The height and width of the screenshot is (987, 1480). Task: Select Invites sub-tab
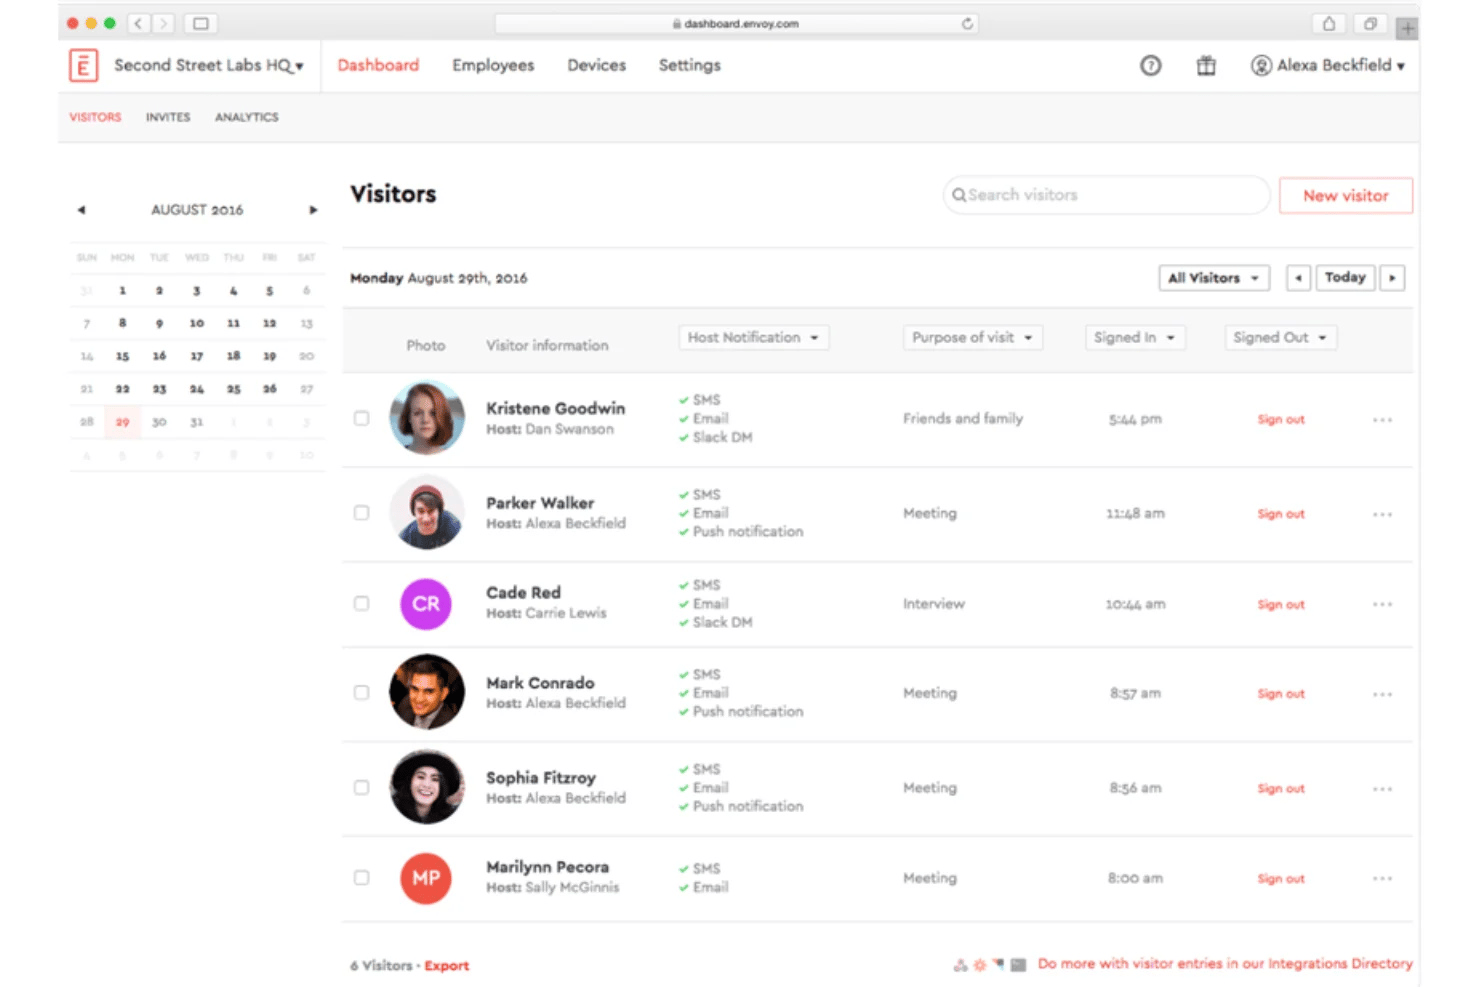pos(168,117)
